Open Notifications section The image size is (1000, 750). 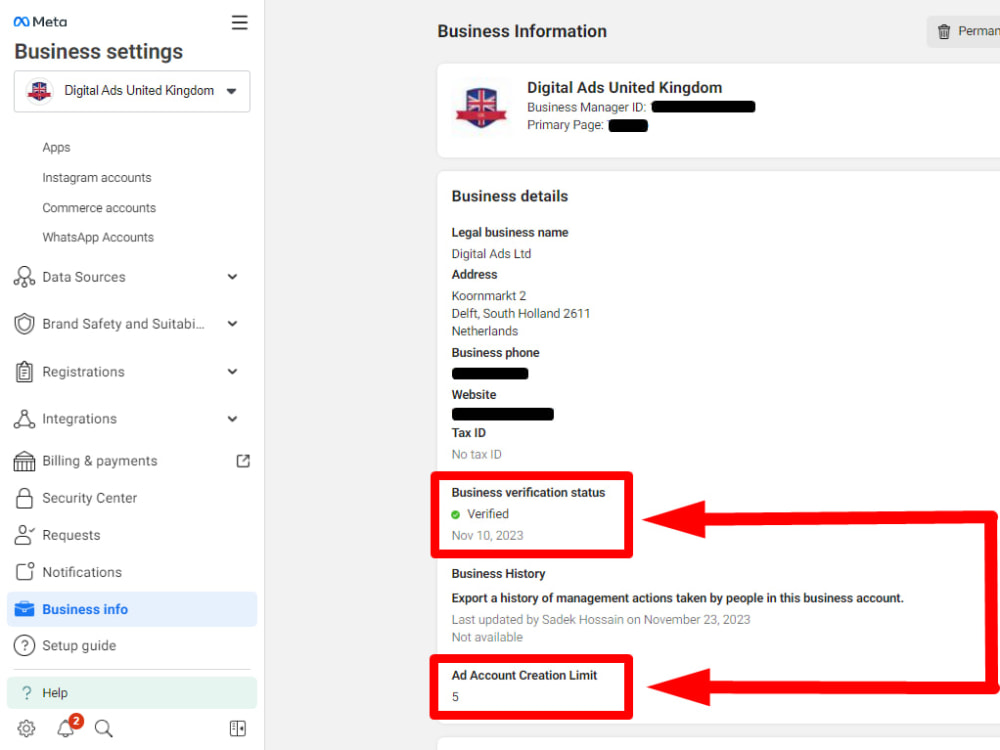(82, 572)
